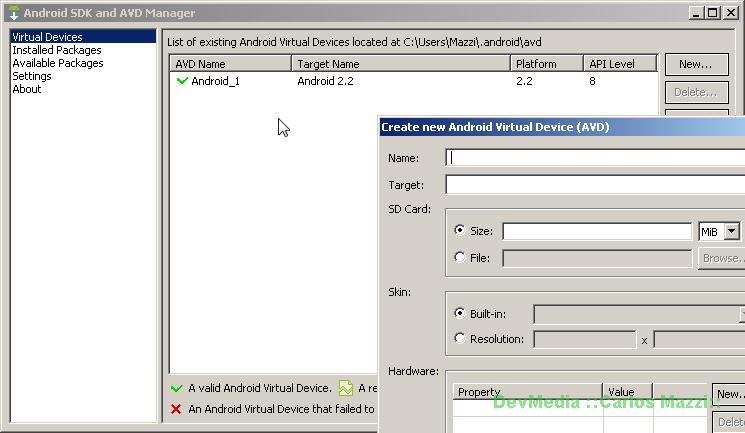
Task: Click the red X failed-device legend icon
Action: 177,408
